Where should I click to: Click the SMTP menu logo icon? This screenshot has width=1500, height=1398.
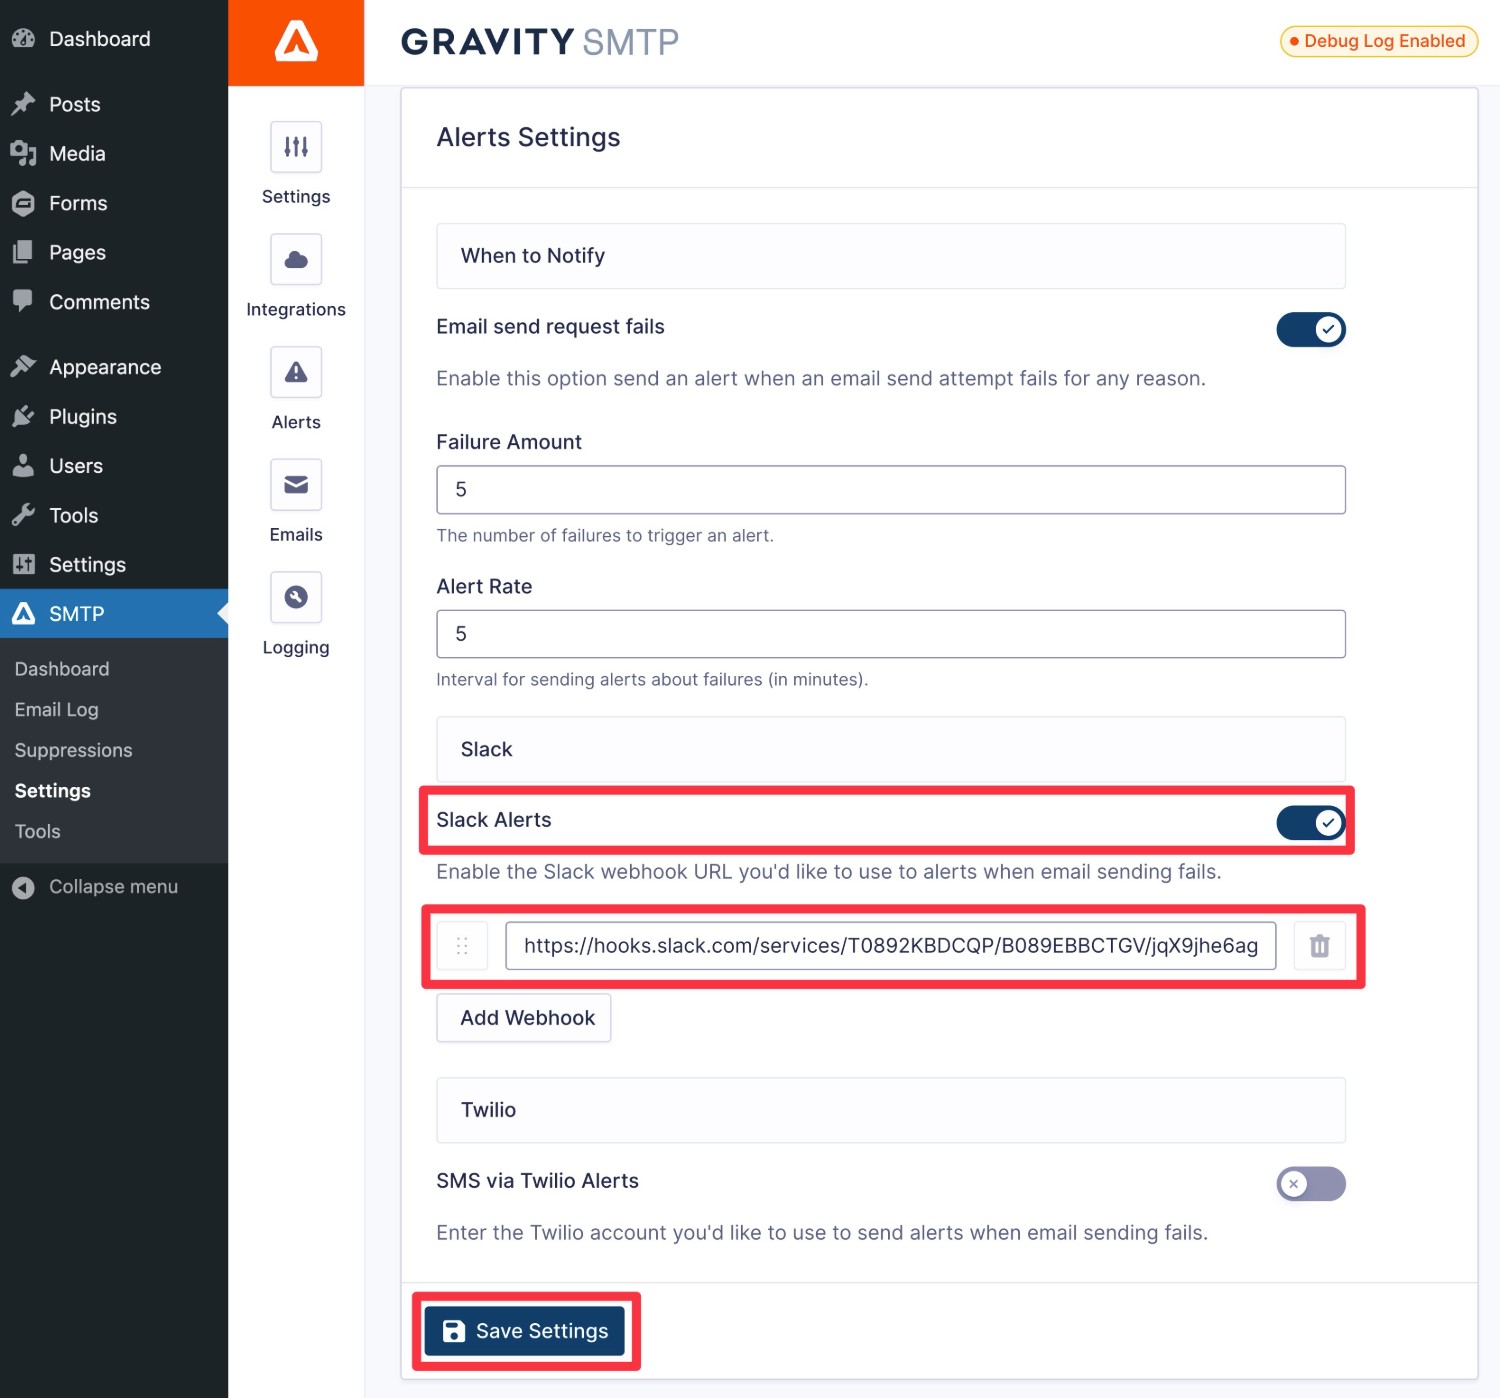[23, 614]
